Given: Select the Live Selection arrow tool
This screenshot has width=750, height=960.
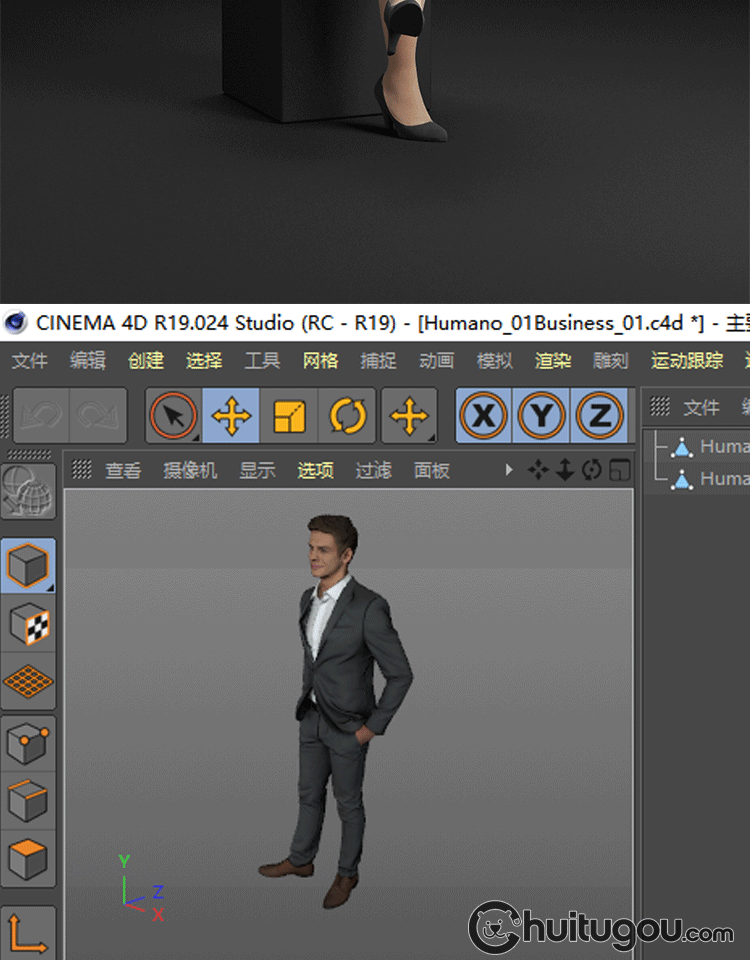Looking at the screenshot, I should [174, 416].
